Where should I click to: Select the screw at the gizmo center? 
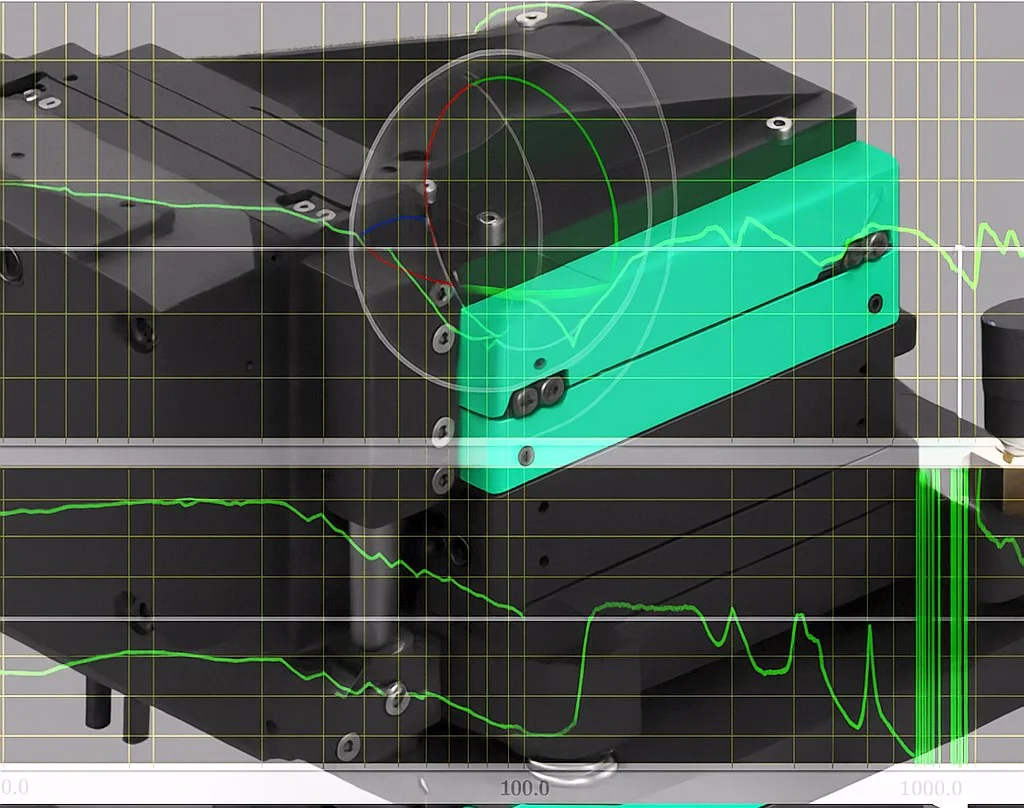coord(487,218)
